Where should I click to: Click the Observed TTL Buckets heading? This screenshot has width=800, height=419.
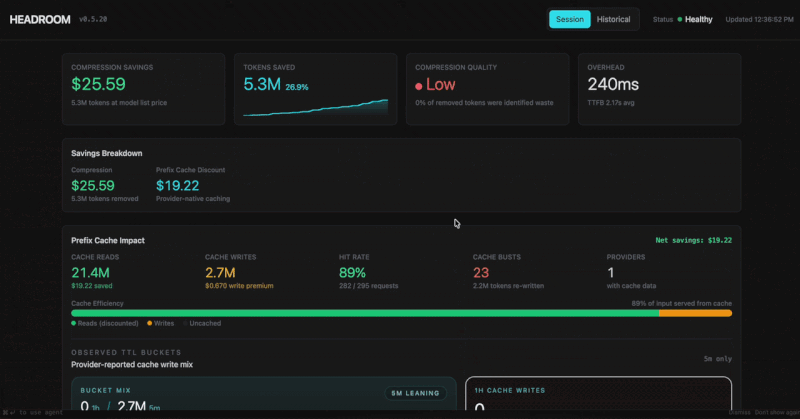pyautogui.click(x=126, y=353)
